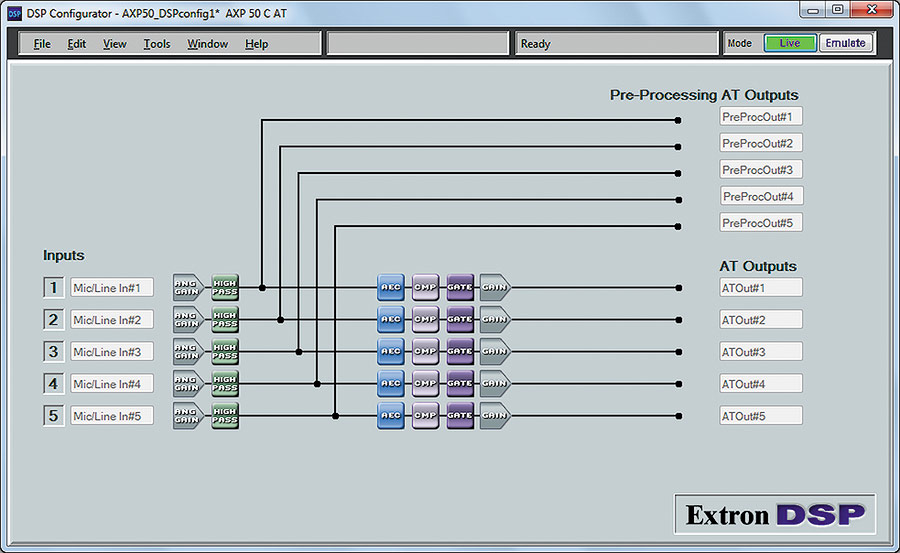Open the Tools menu
The width and height of the screenshot is (900, 553).
coord(157,44)
